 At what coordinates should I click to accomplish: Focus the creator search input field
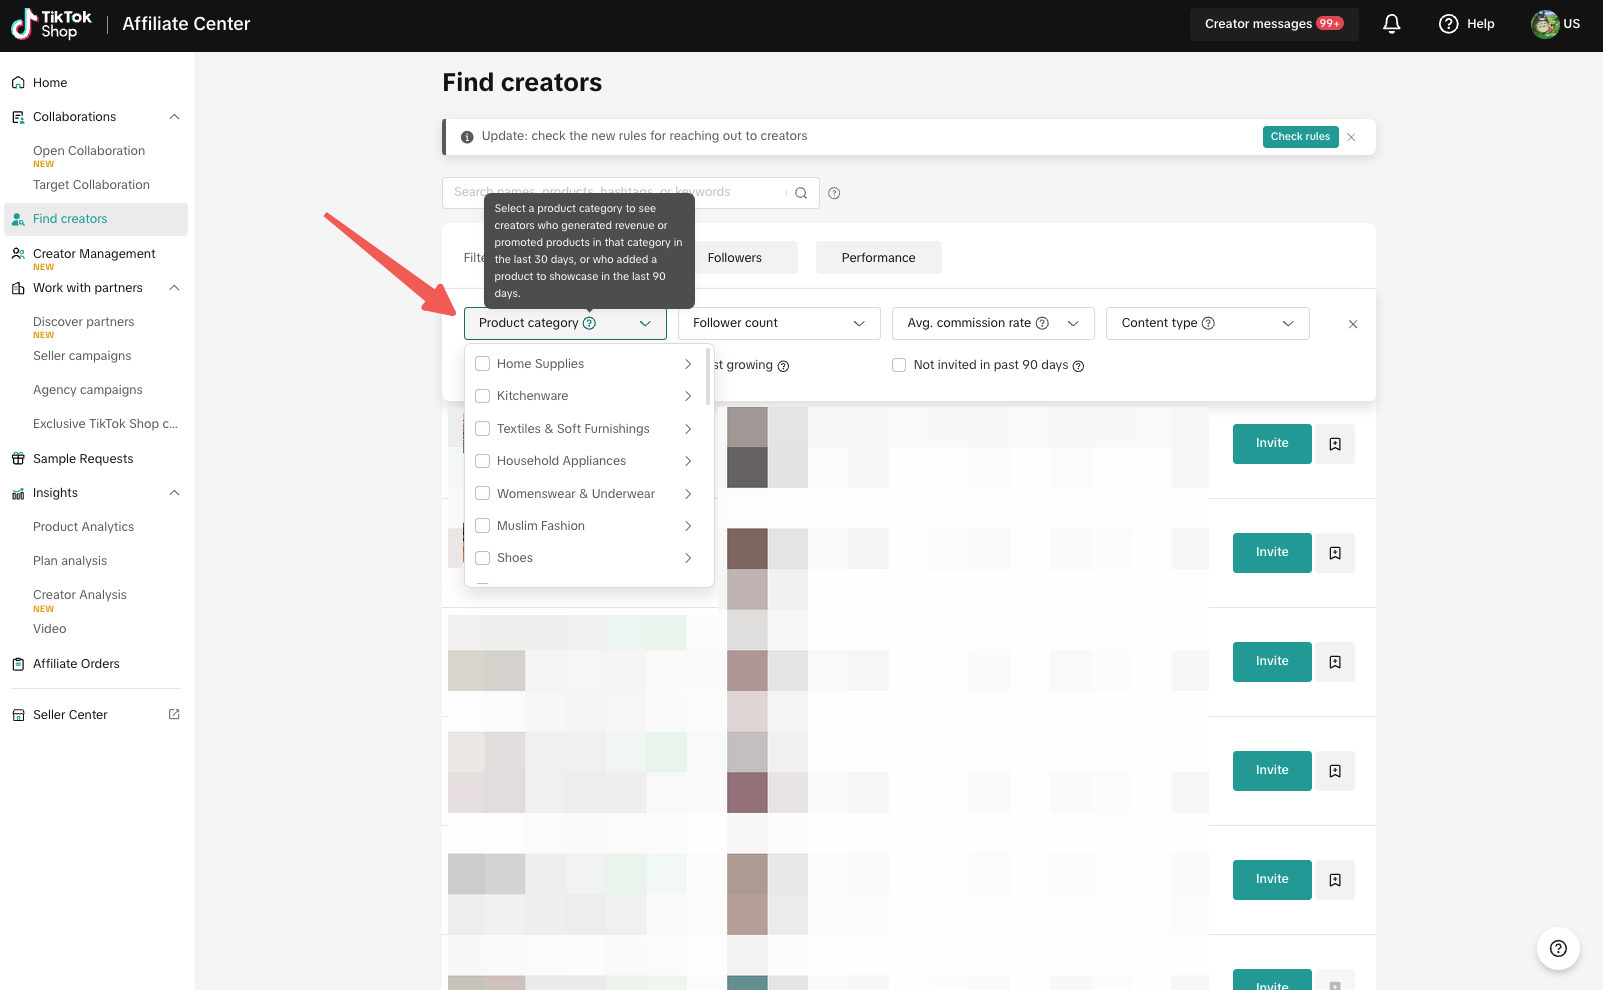615,193
